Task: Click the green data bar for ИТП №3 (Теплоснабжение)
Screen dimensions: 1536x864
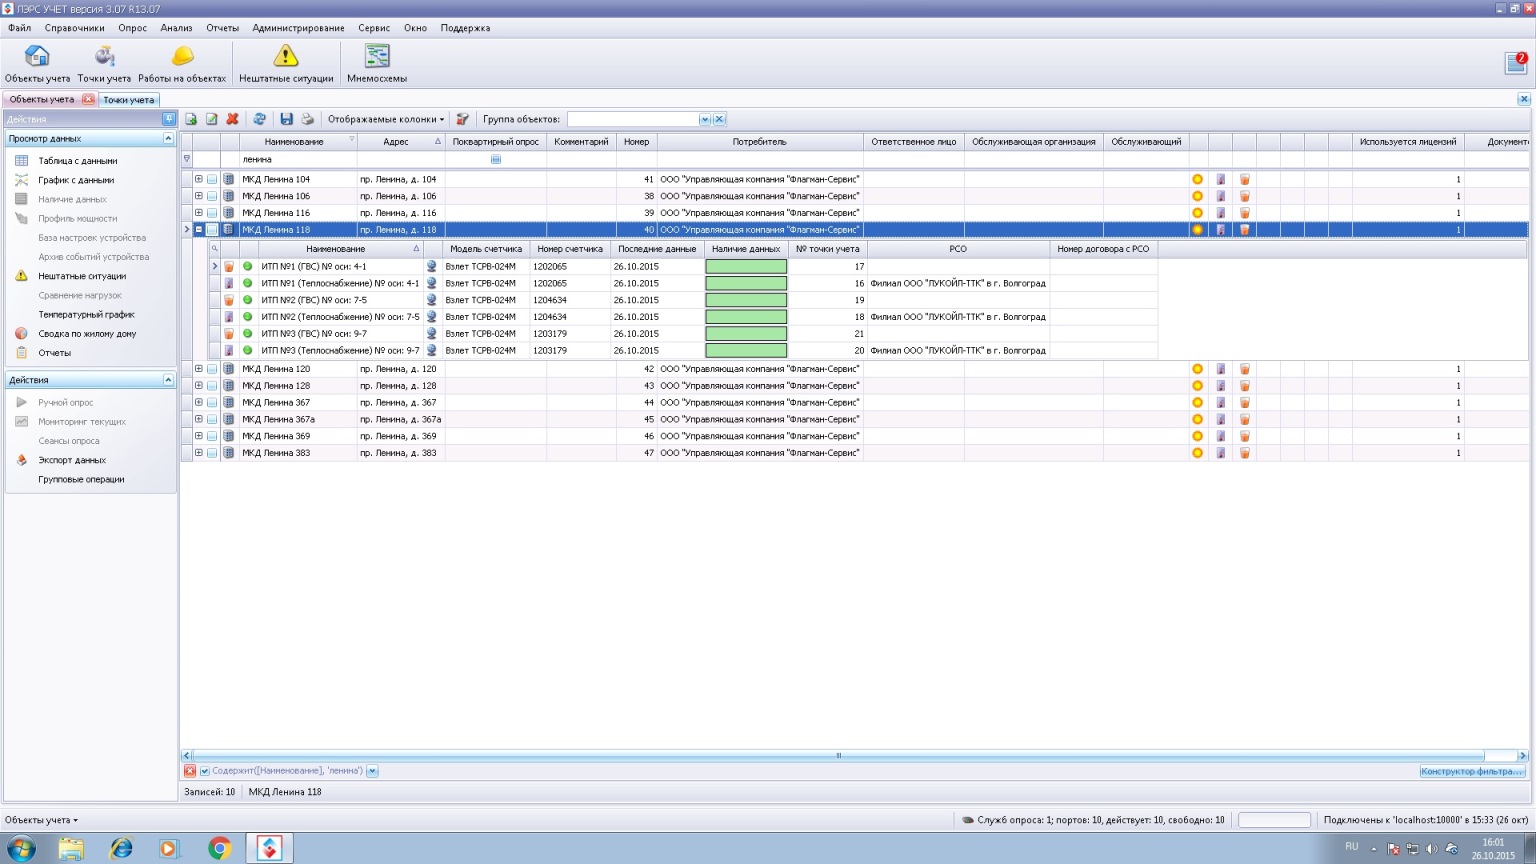Action: [746, 351]
